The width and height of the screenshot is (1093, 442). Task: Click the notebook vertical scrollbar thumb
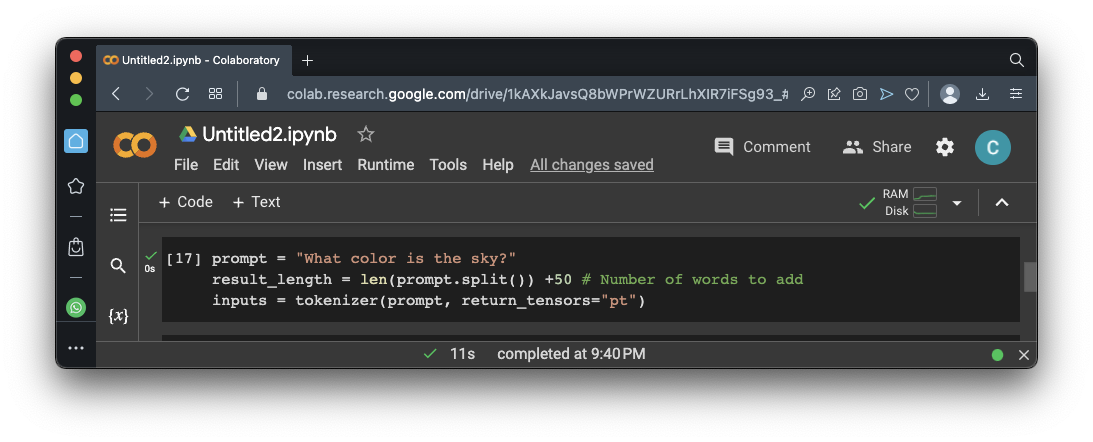(1030, 276)
